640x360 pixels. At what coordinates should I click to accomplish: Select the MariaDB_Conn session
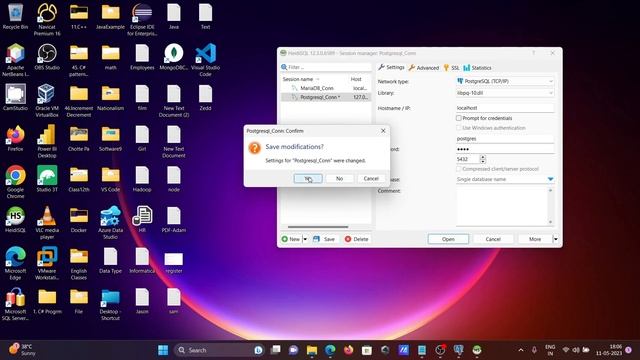click(326, 88)
